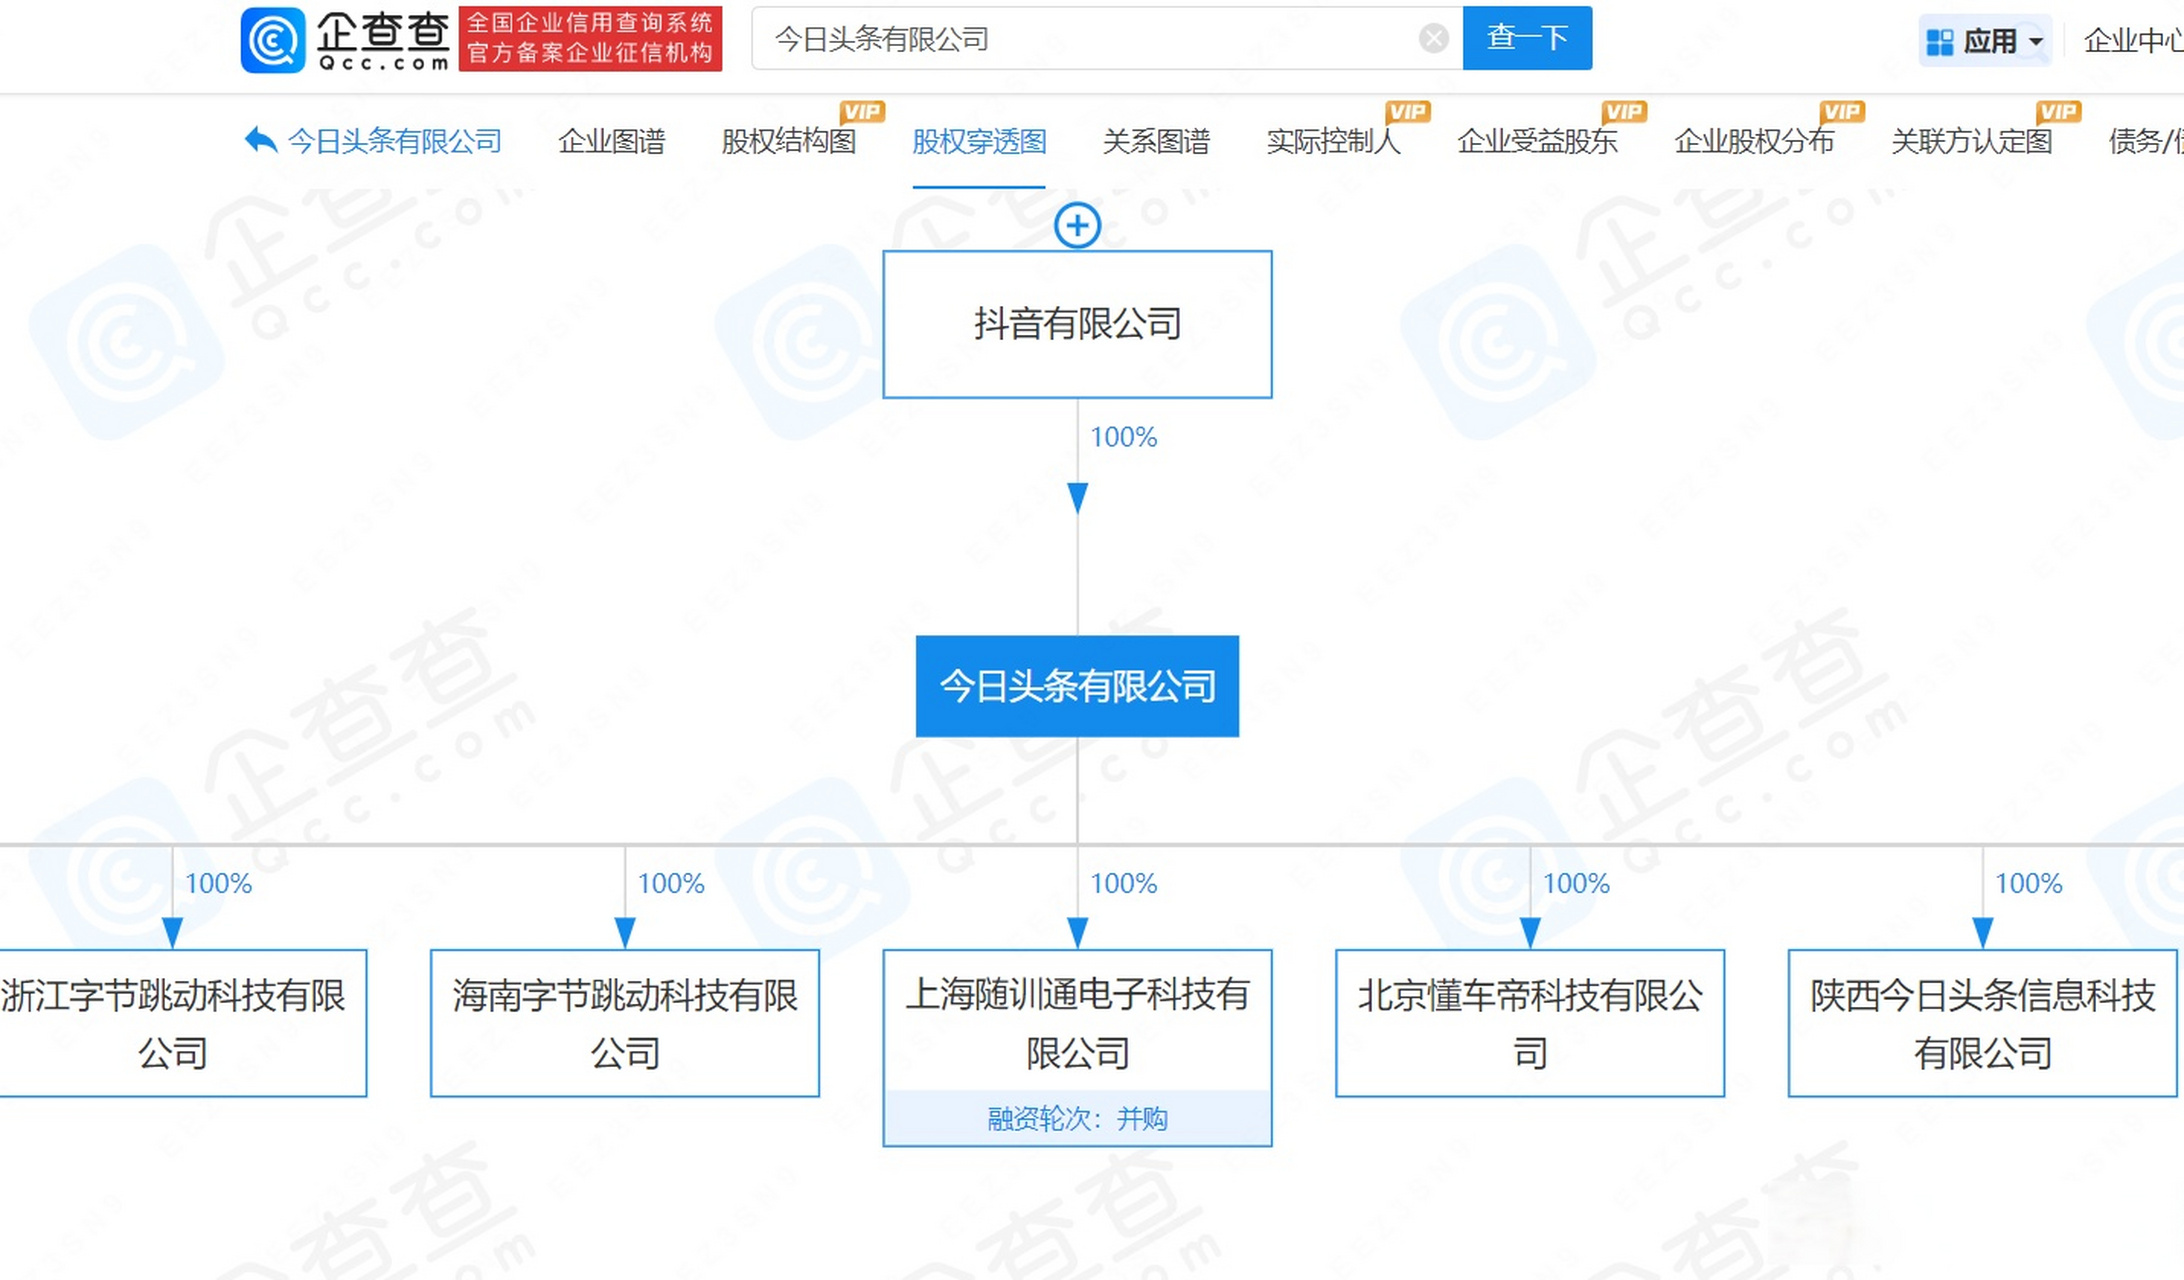
Task: Click the 融资轮次：并购 label on 上海随训通 node
Action: pos(1077,1119)
